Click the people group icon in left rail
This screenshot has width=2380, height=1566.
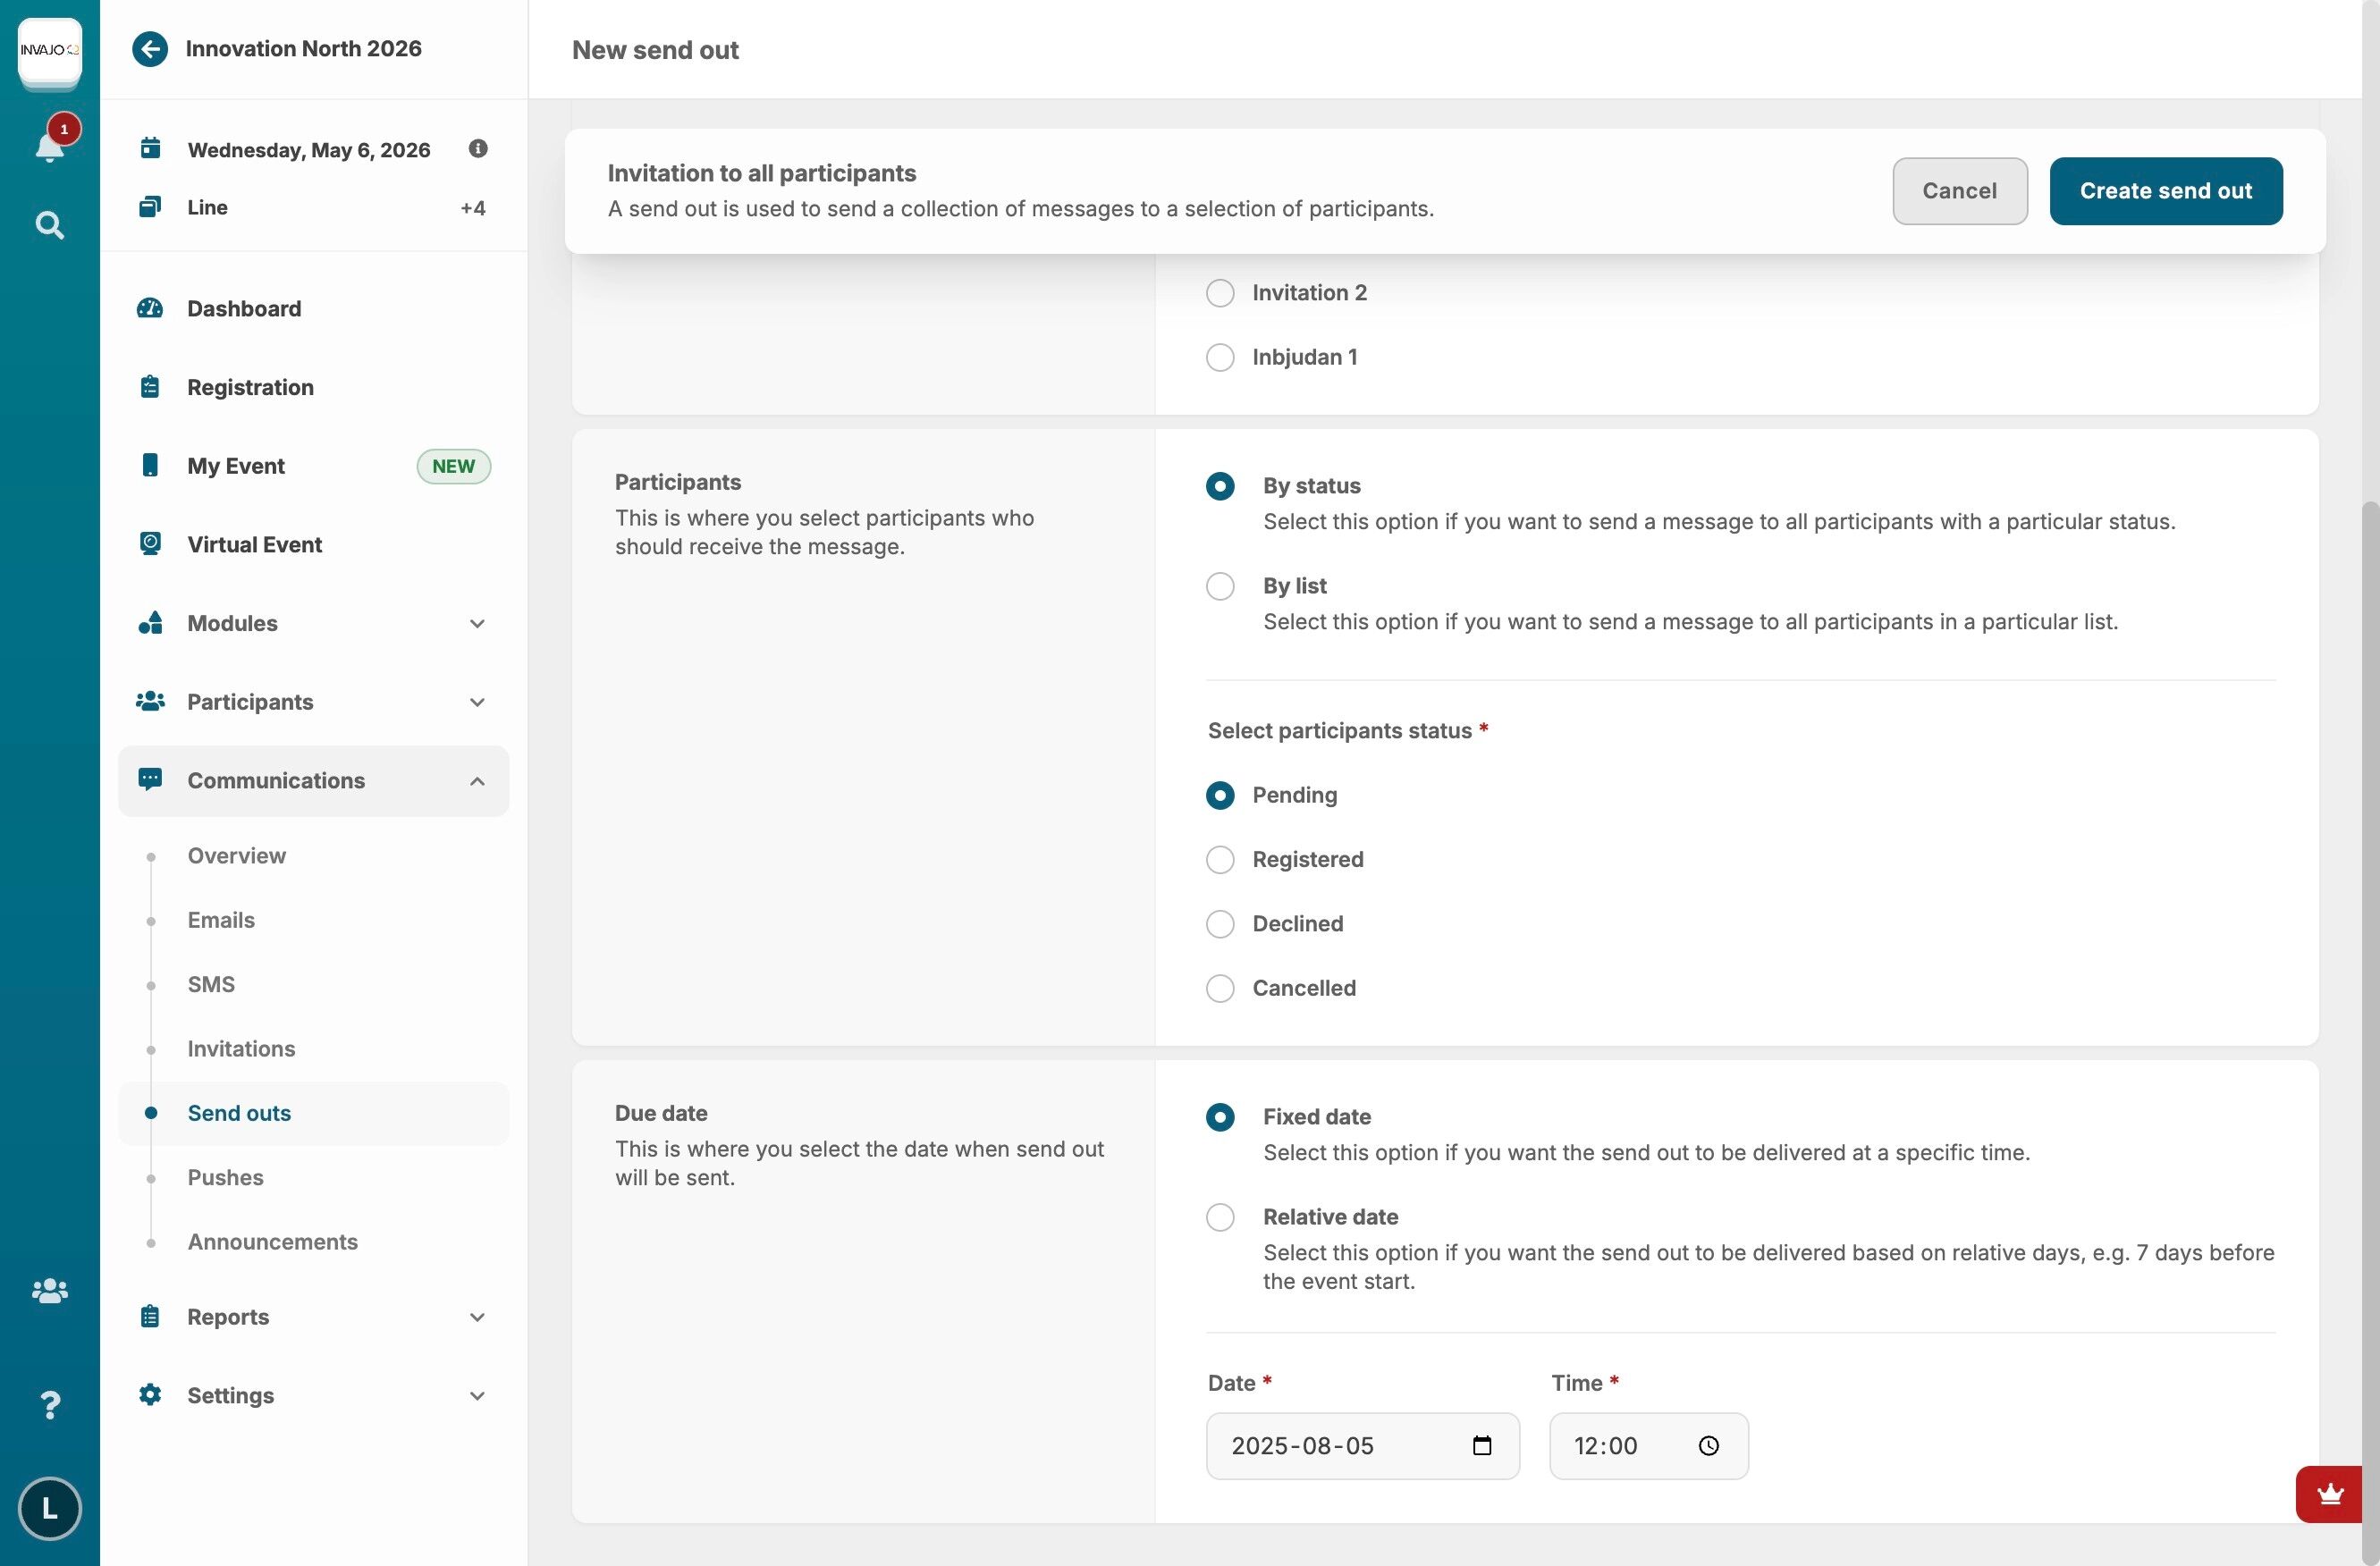tap(49, 1291)
